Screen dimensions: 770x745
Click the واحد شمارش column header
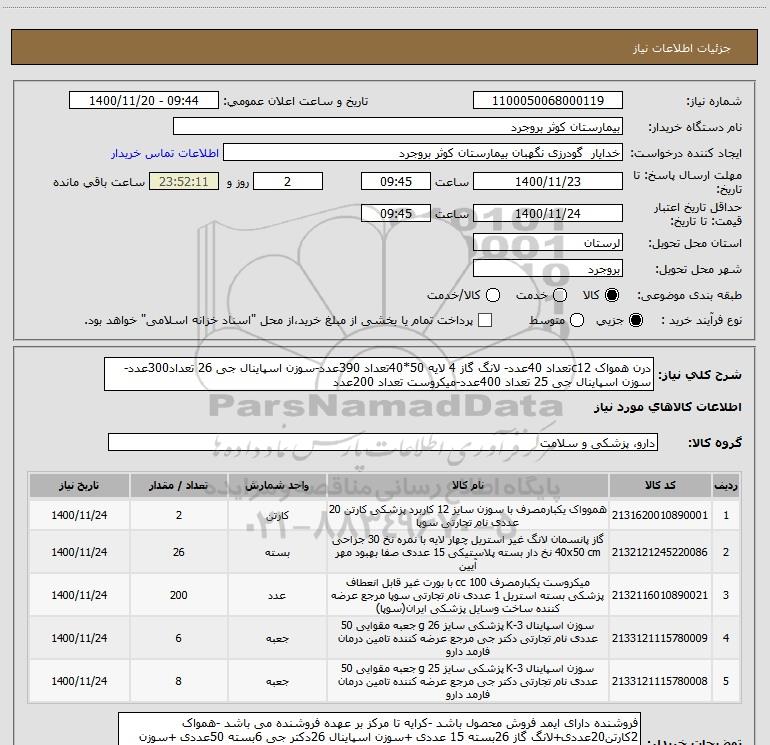pyautogui.click(x=277, y=485)
